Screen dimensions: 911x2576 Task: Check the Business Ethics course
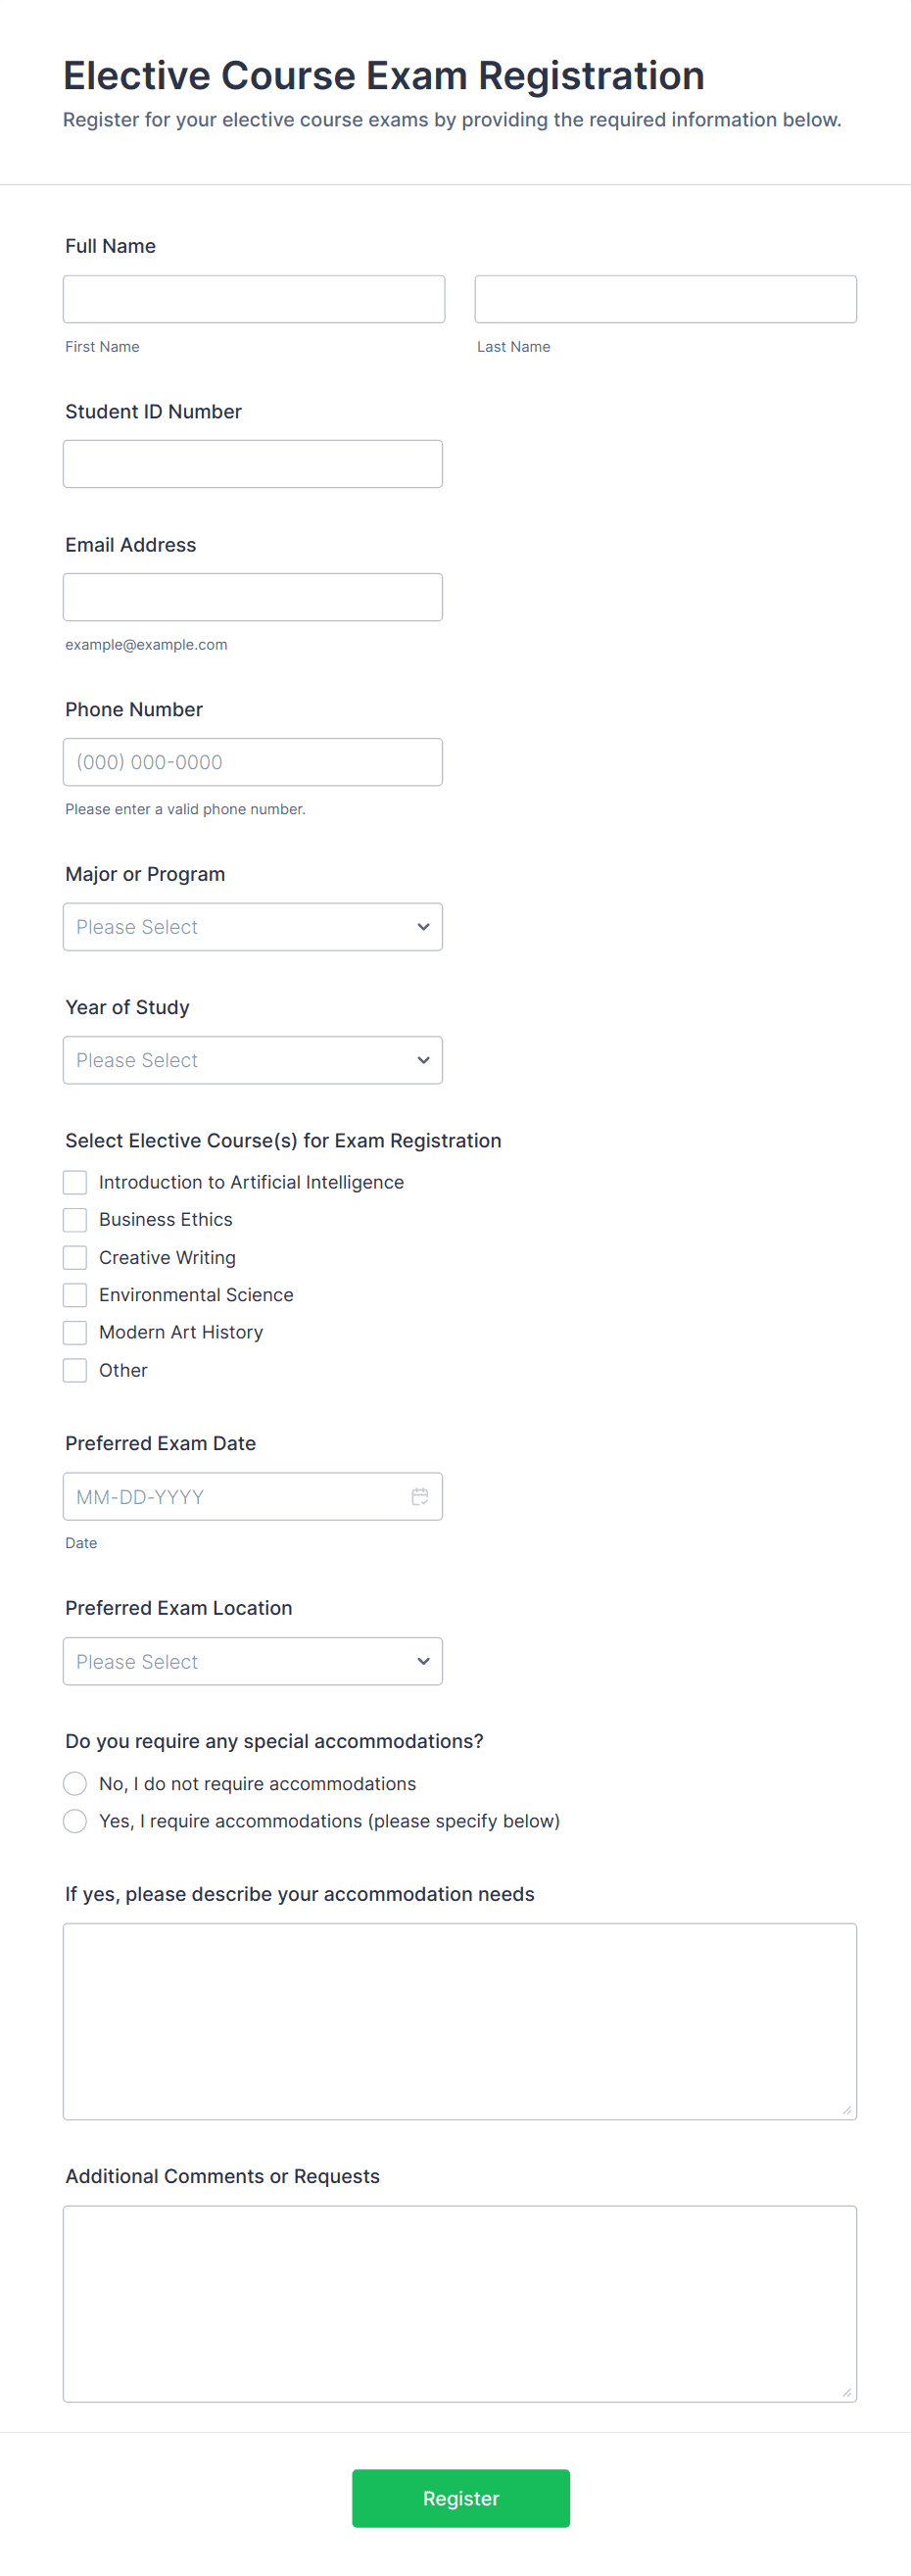(75, 1219)
